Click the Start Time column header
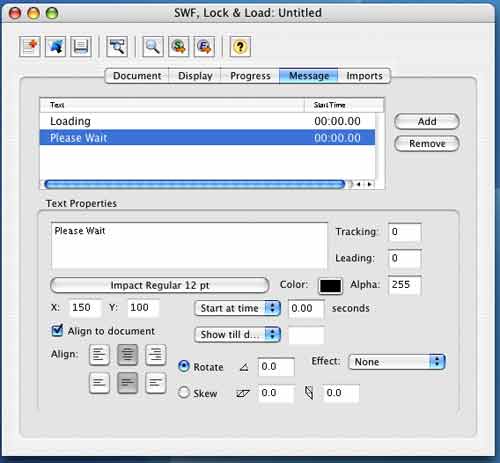This screenshot has height=463, width=500. pos(344,105)
